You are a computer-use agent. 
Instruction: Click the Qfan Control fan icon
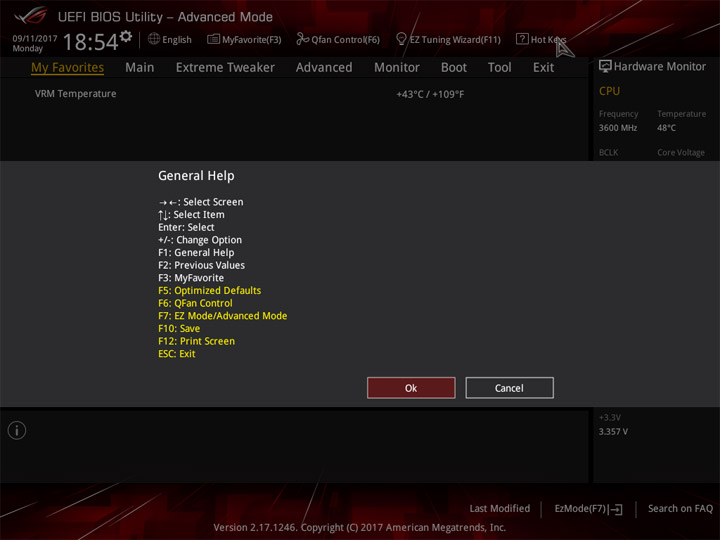[x=302, y=39]
